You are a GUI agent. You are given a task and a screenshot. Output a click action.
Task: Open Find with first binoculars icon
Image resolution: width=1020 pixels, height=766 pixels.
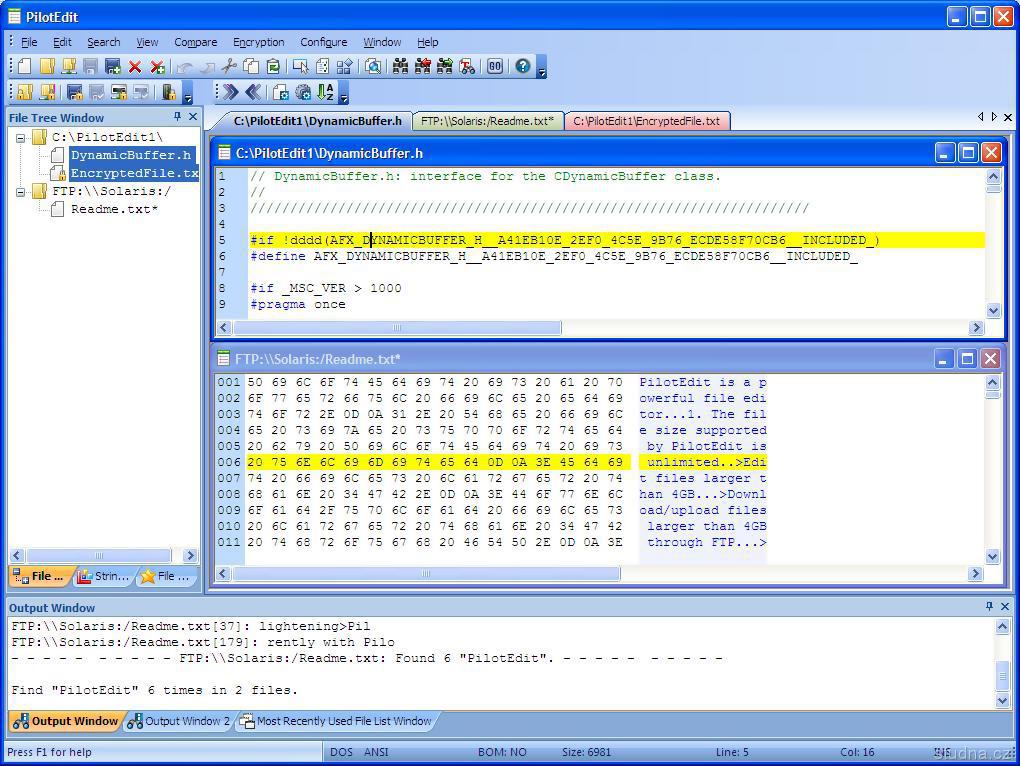point(400,67)
